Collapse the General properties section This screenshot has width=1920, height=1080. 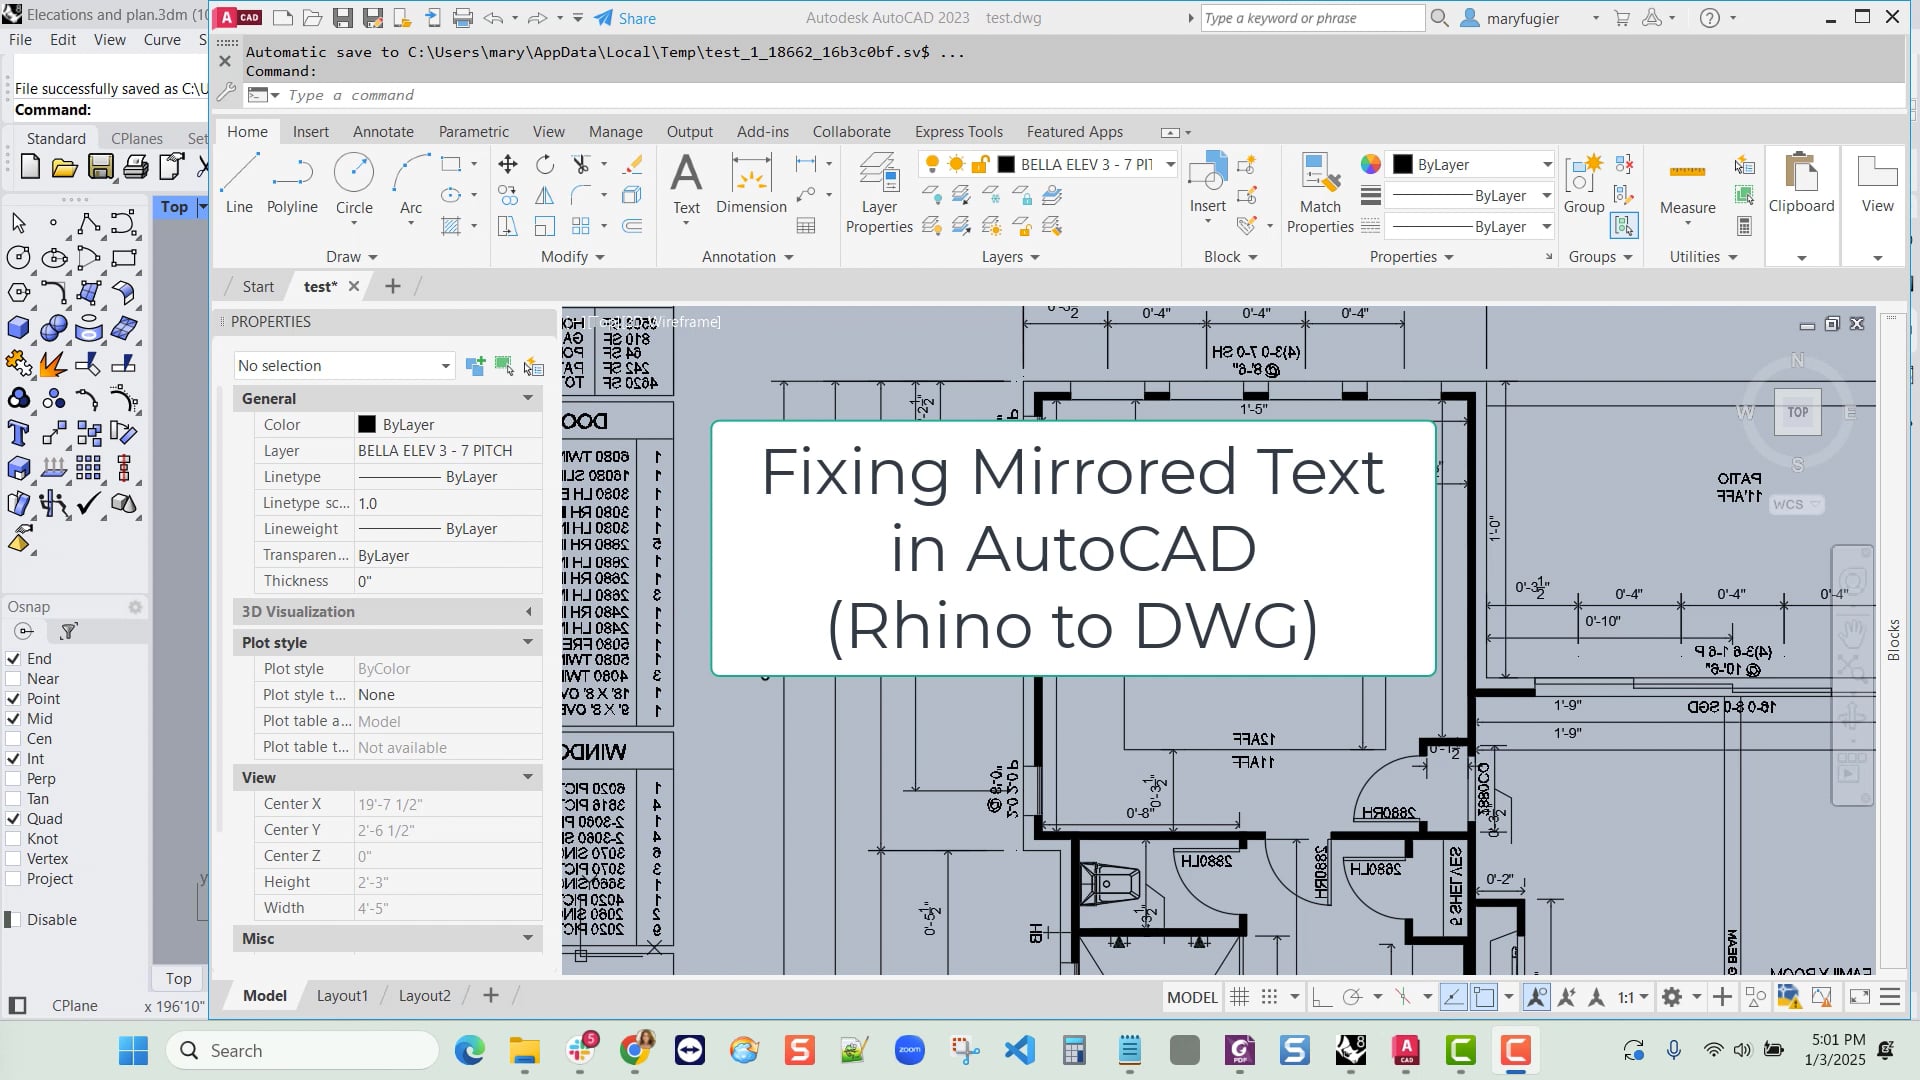[x=528, y=398]
